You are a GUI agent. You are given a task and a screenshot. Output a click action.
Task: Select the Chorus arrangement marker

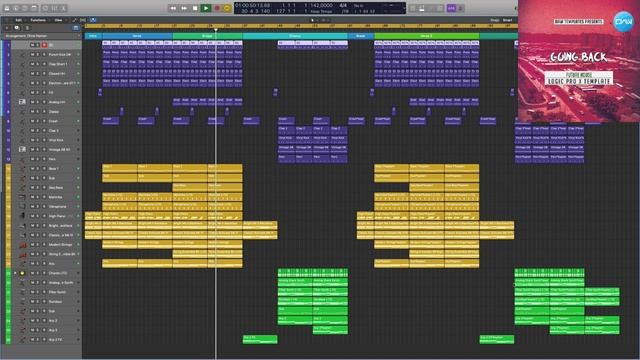click(x=295, y=36)
